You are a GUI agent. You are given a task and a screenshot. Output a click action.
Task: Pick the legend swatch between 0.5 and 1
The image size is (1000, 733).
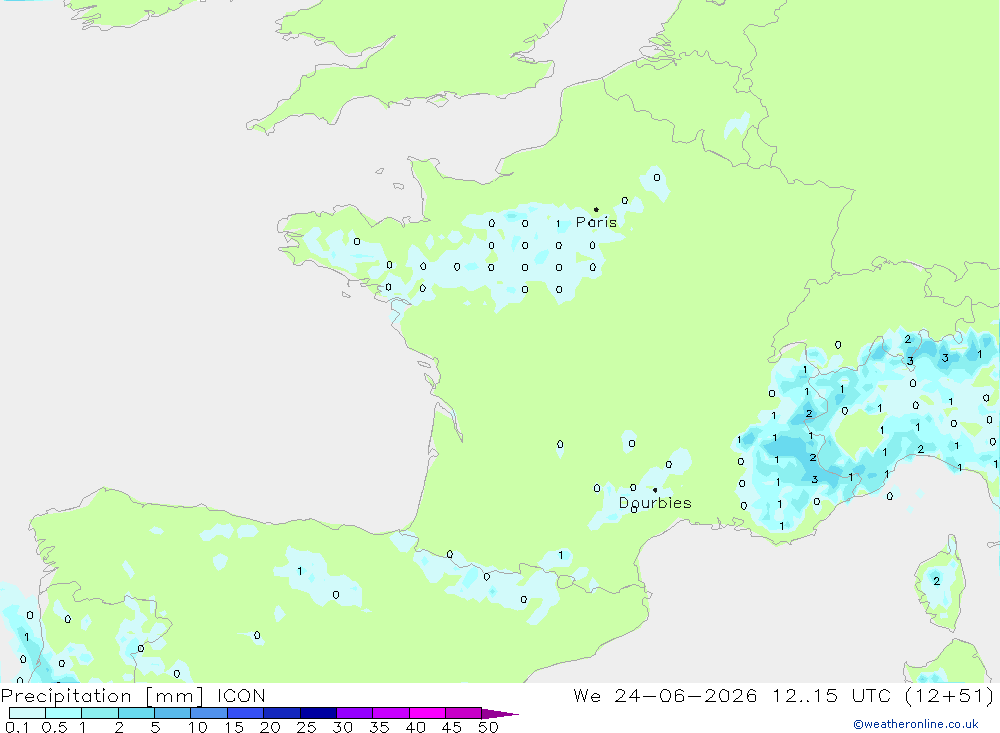coord(63,713)
